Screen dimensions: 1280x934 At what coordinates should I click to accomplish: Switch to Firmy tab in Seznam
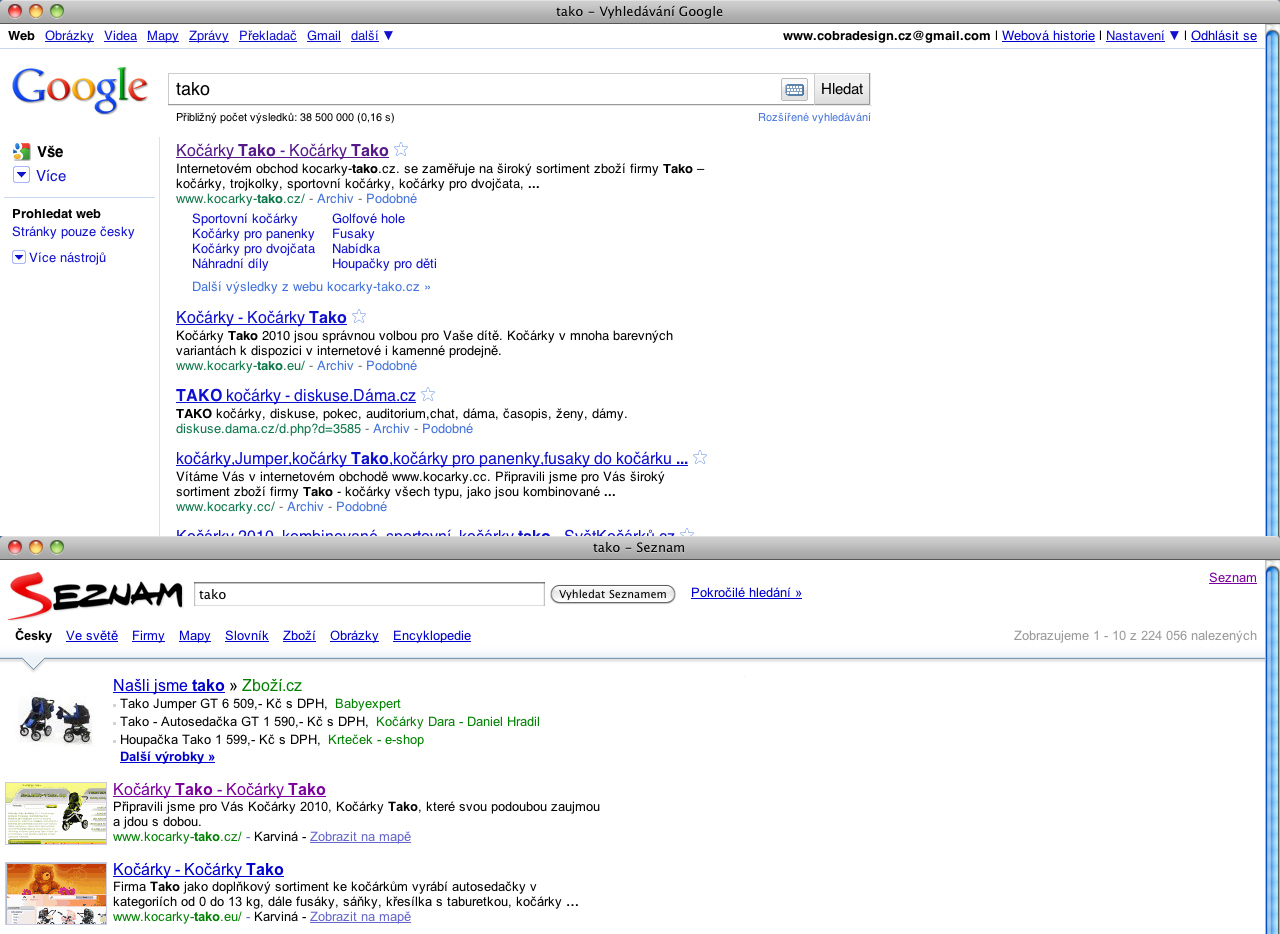(148, 635)
